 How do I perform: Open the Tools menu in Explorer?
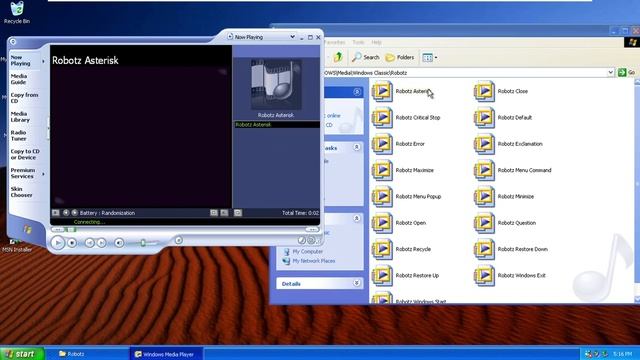[358, 42]
